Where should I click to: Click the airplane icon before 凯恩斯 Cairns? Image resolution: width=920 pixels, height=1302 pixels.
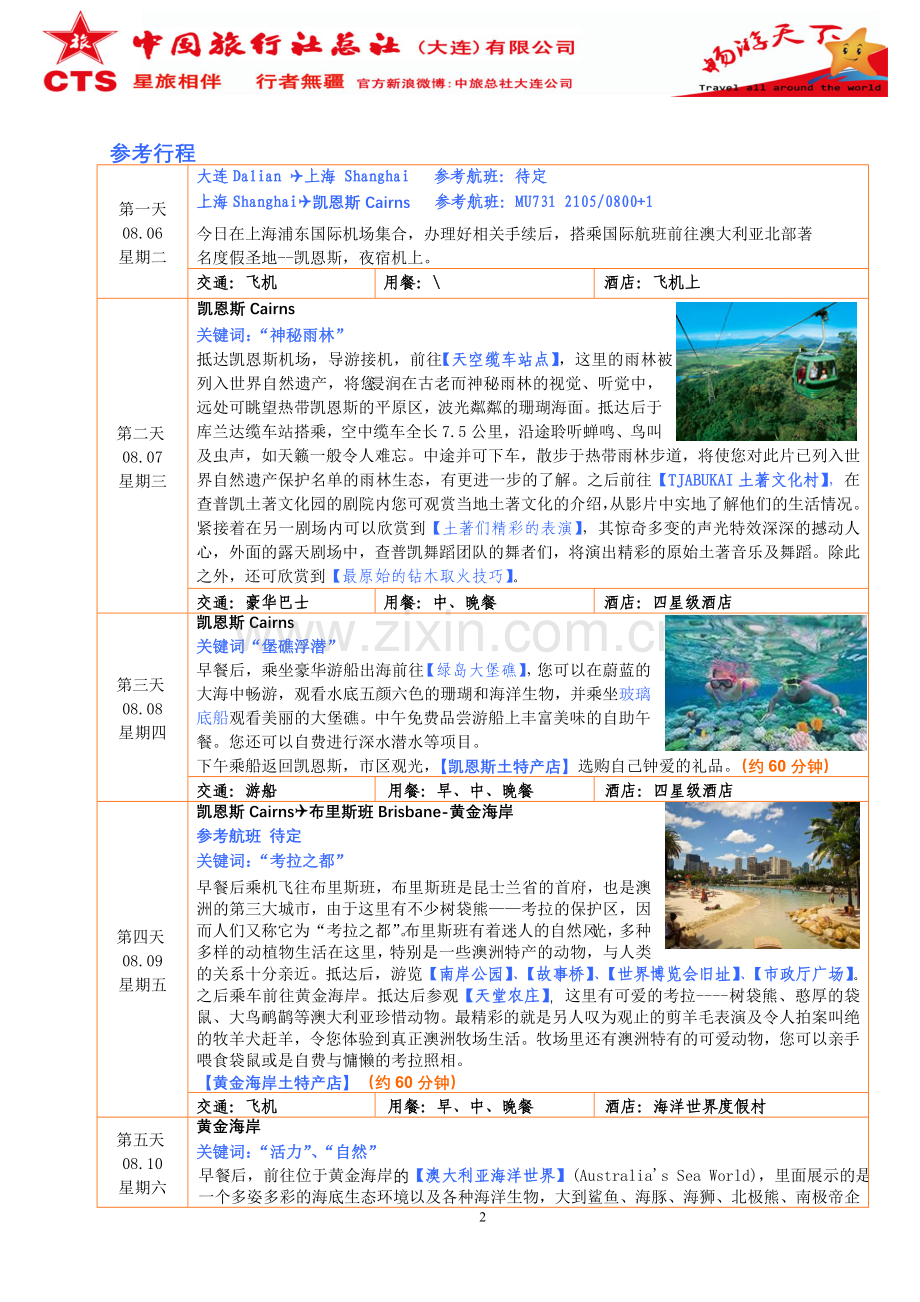[x=305, y=202]
